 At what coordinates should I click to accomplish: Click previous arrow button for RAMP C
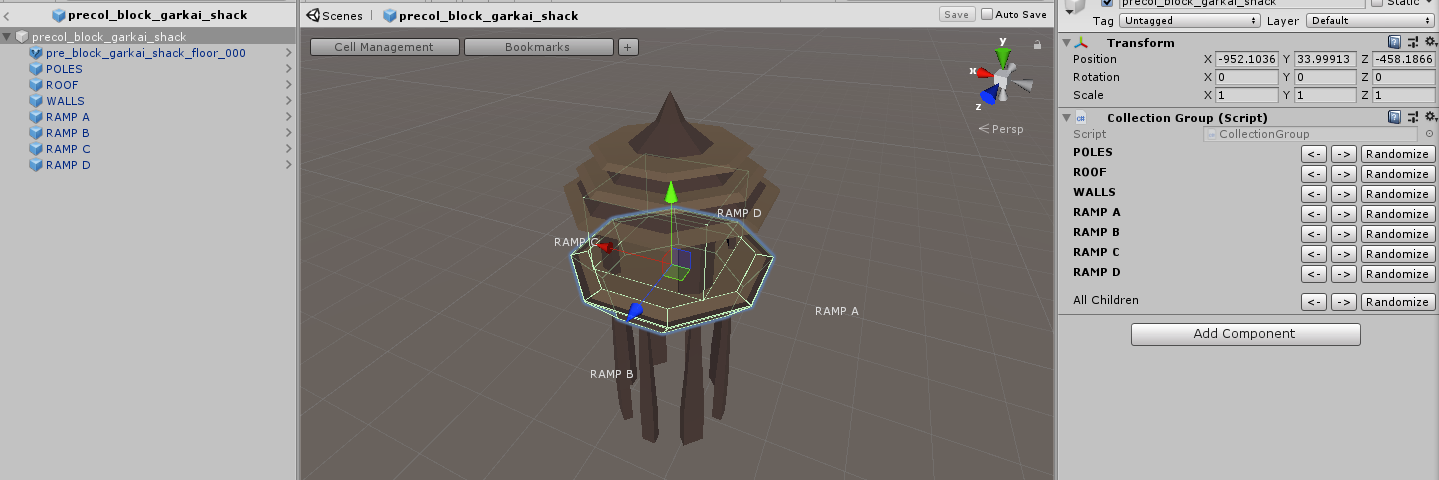tap(1314, 254)
